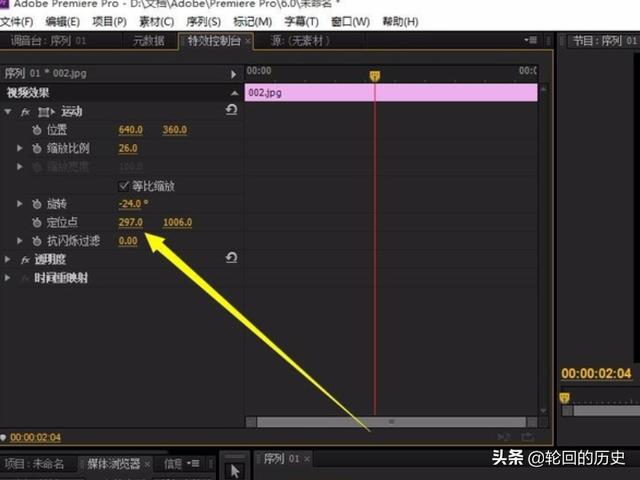Select the arrow Selection tool
This screenshot has height=480, width=640.
[235, 469]
